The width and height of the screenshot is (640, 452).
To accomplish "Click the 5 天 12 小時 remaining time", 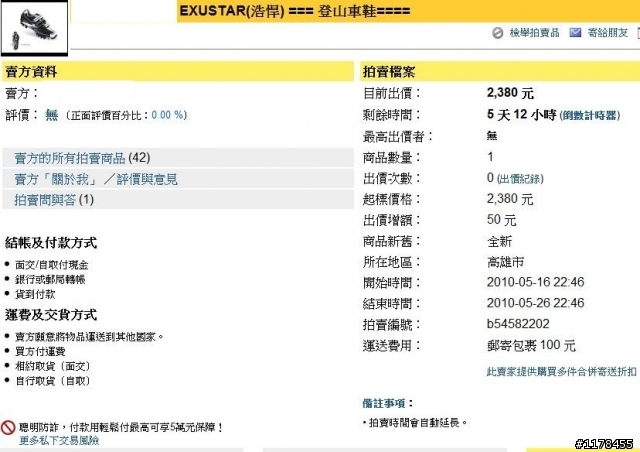I will click(521, 115).
